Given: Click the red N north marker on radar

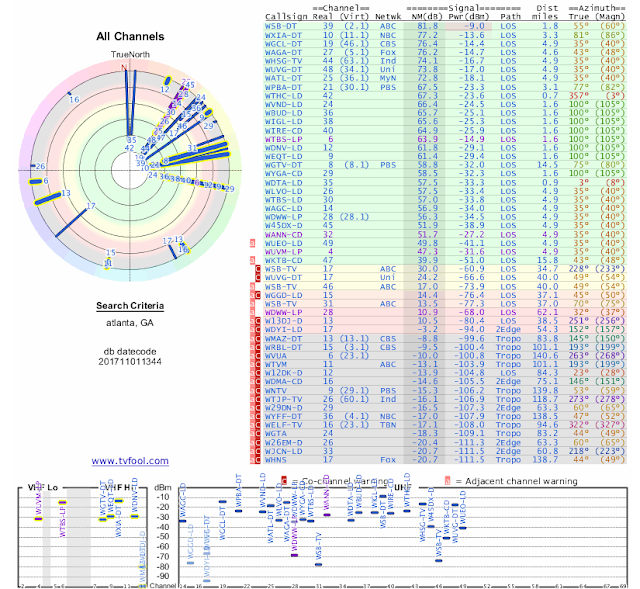Looking at the screenshot, I should (x=124, y=68).
